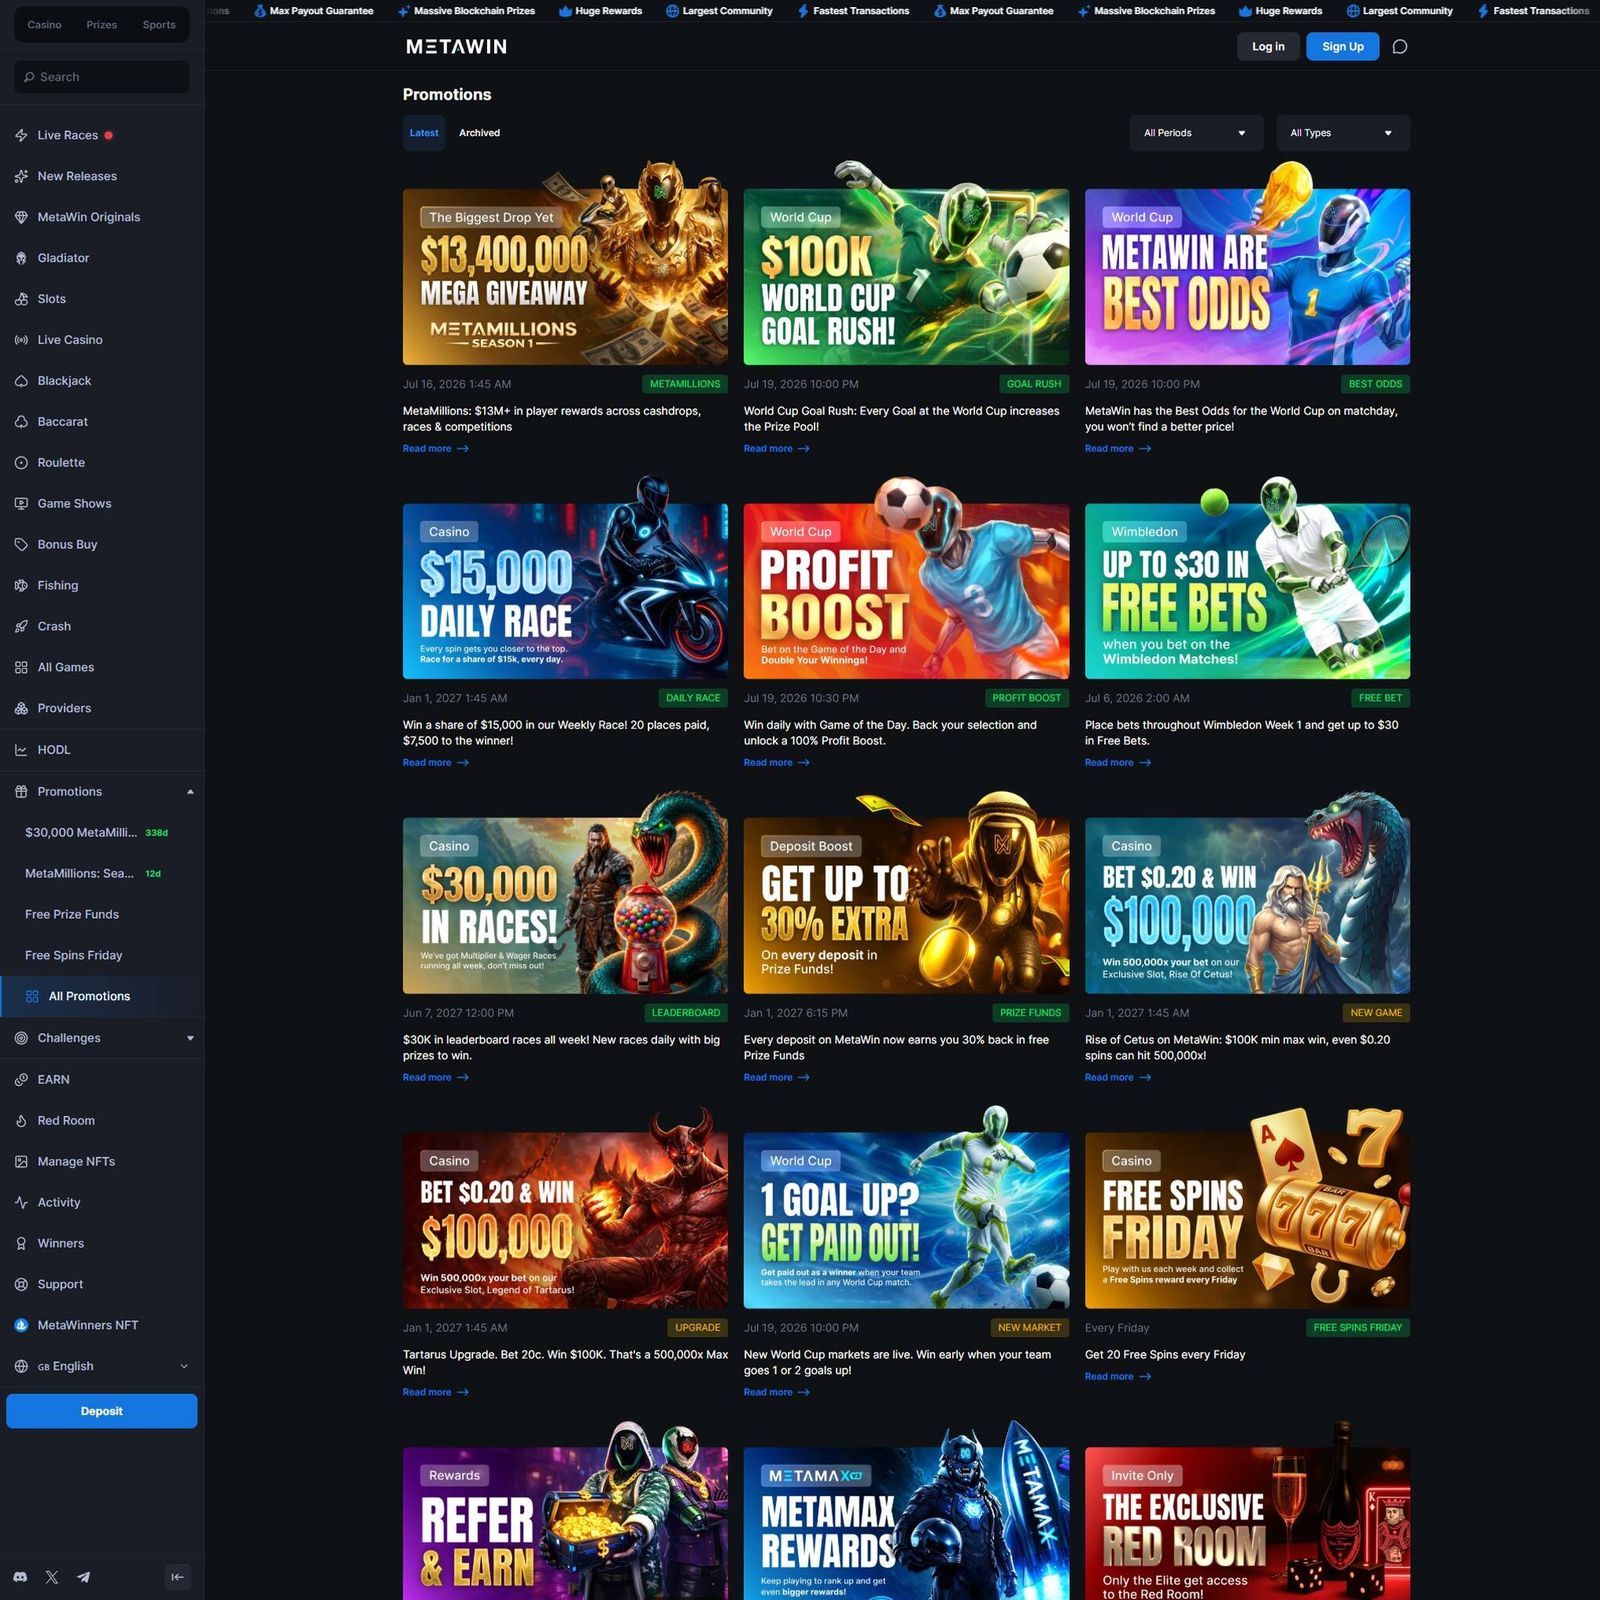Click the New Releases sparkle icon
Viewport: 1600px width, 1600px height.
tap(21, 176)
